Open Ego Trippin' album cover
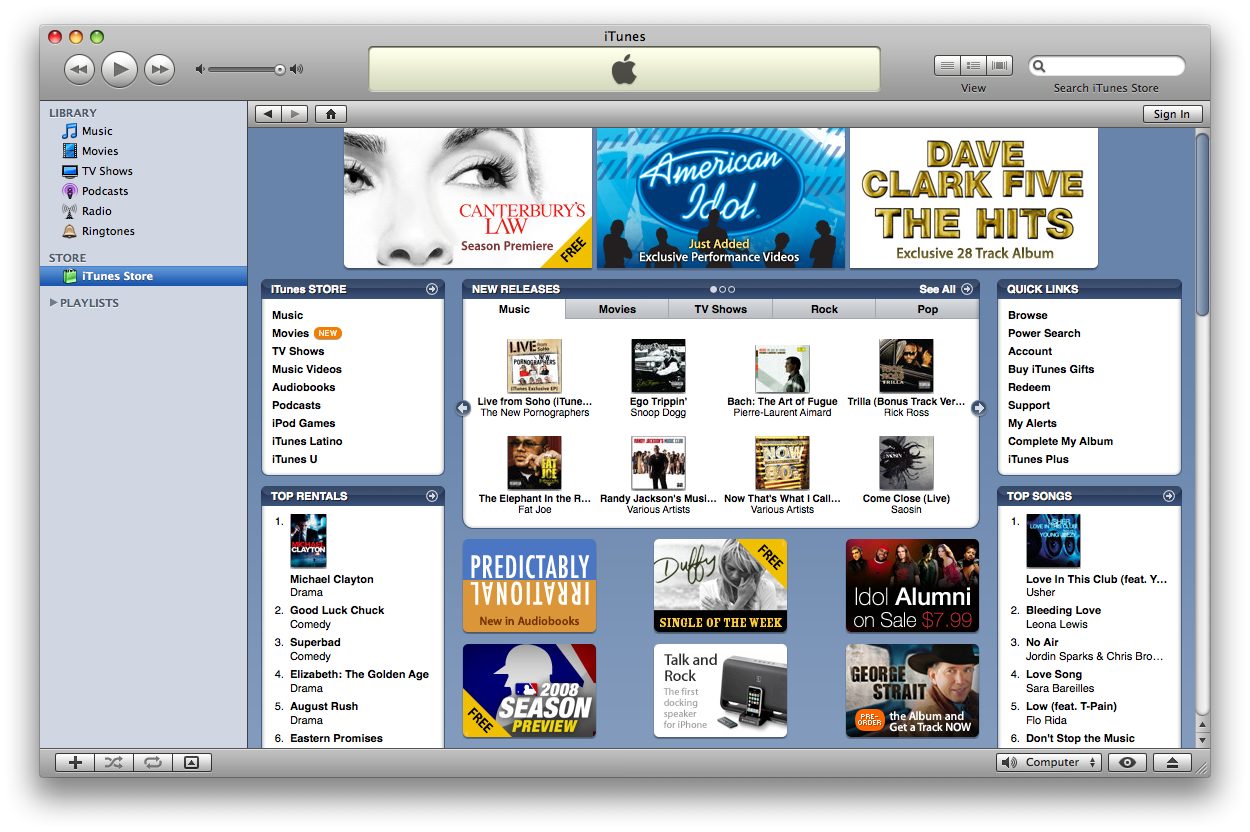1250x832 pixels. [658, 366]
